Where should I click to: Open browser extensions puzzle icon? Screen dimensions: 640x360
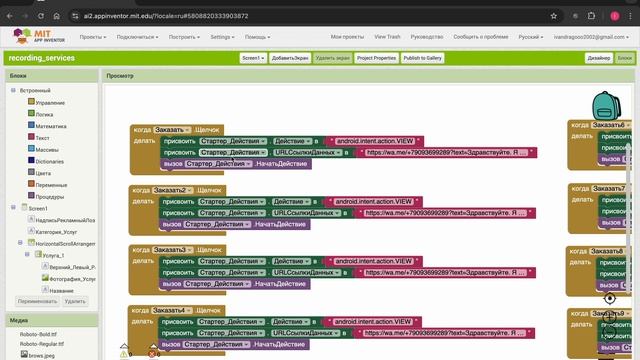[591, 16]
